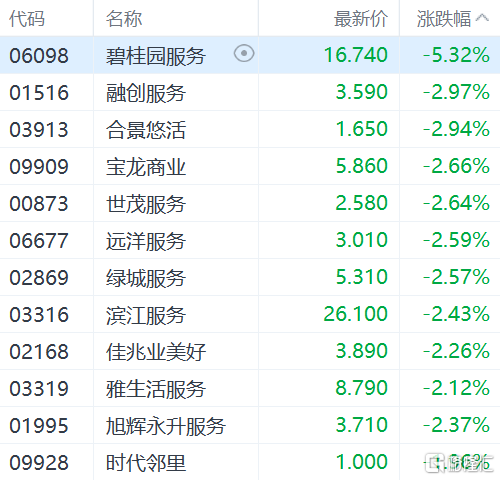Click price 26.100
This screenshot has height=480, width=500.
click(356, 314)
